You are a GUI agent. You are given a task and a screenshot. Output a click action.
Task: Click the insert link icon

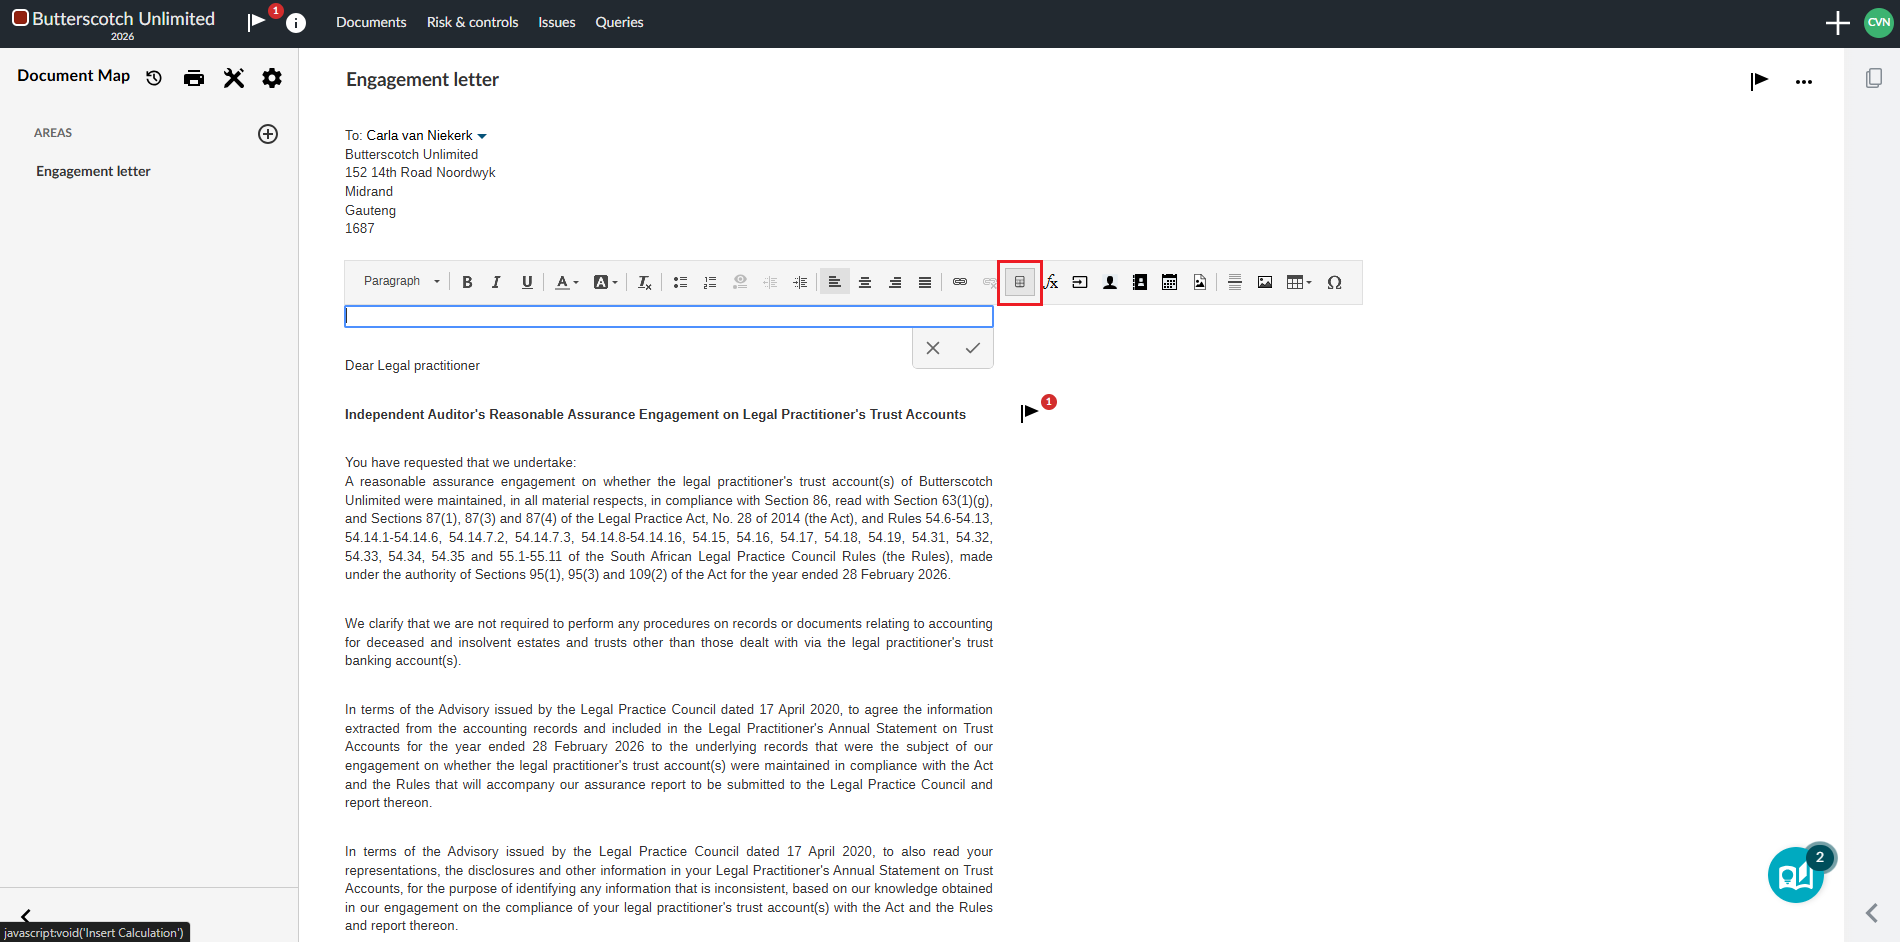click(960, 282)
